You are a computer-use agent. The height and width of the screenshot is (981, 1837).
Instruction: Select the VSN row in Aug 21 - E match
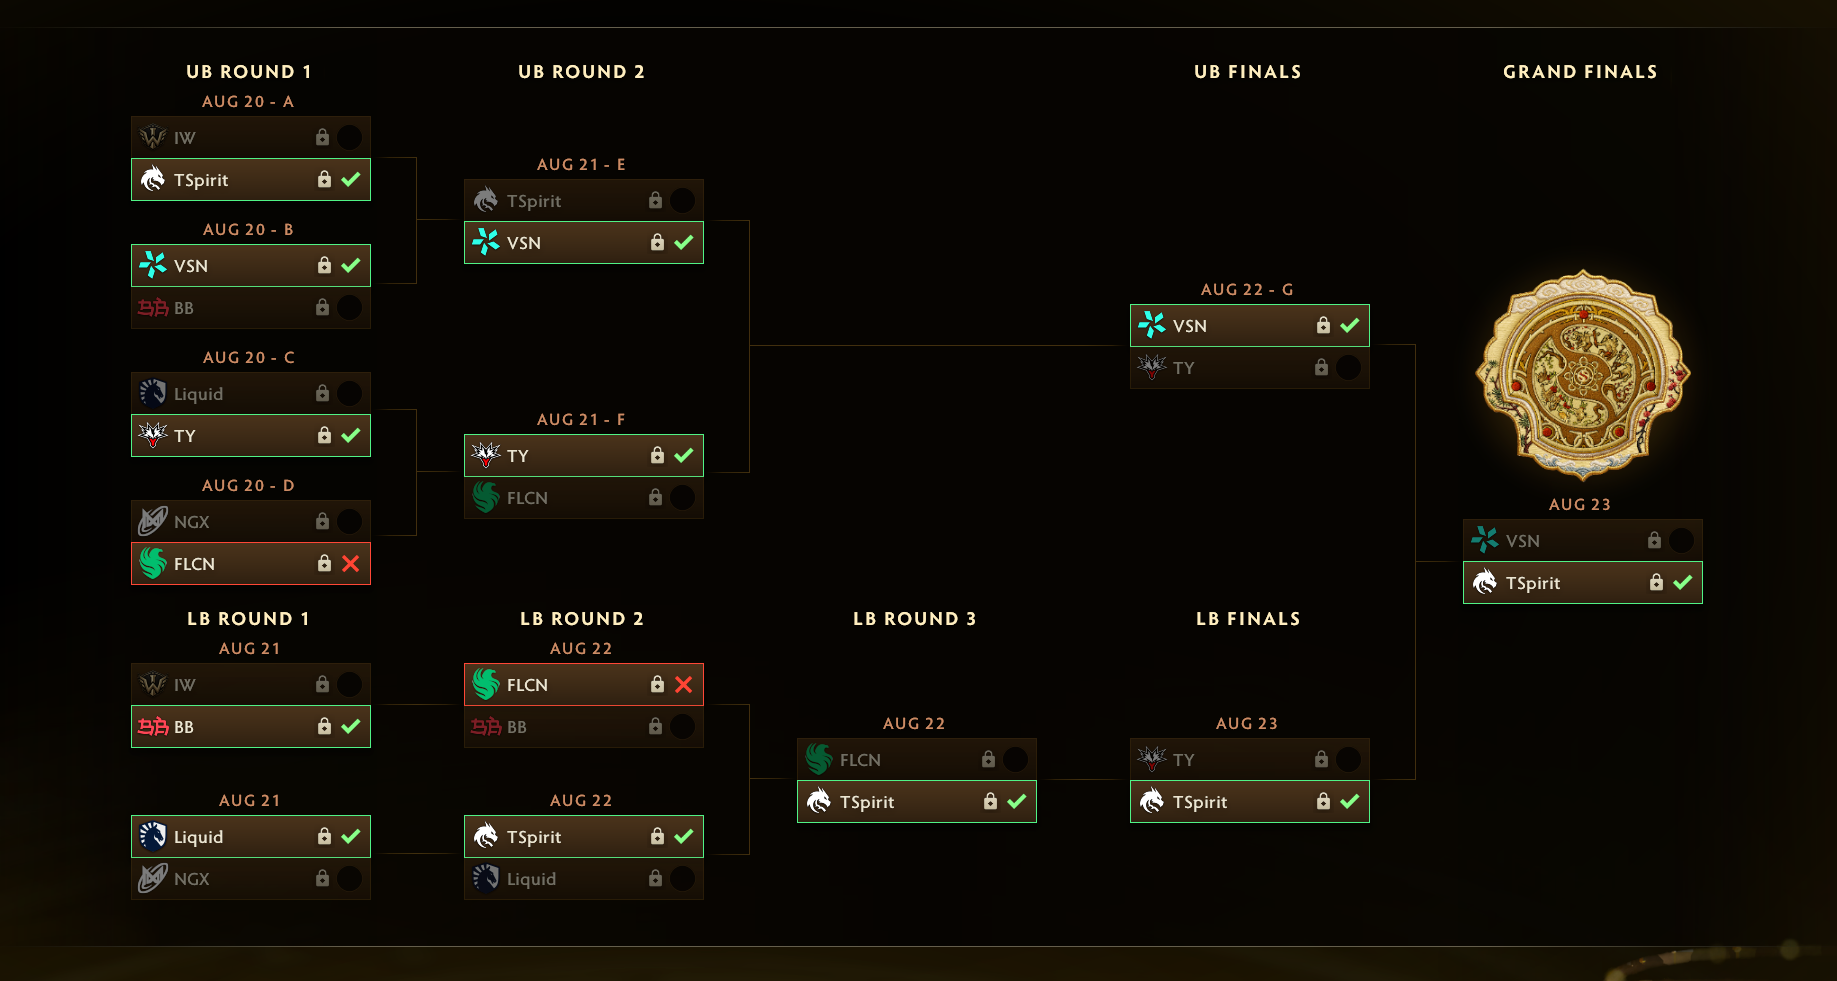coord(584,242)
